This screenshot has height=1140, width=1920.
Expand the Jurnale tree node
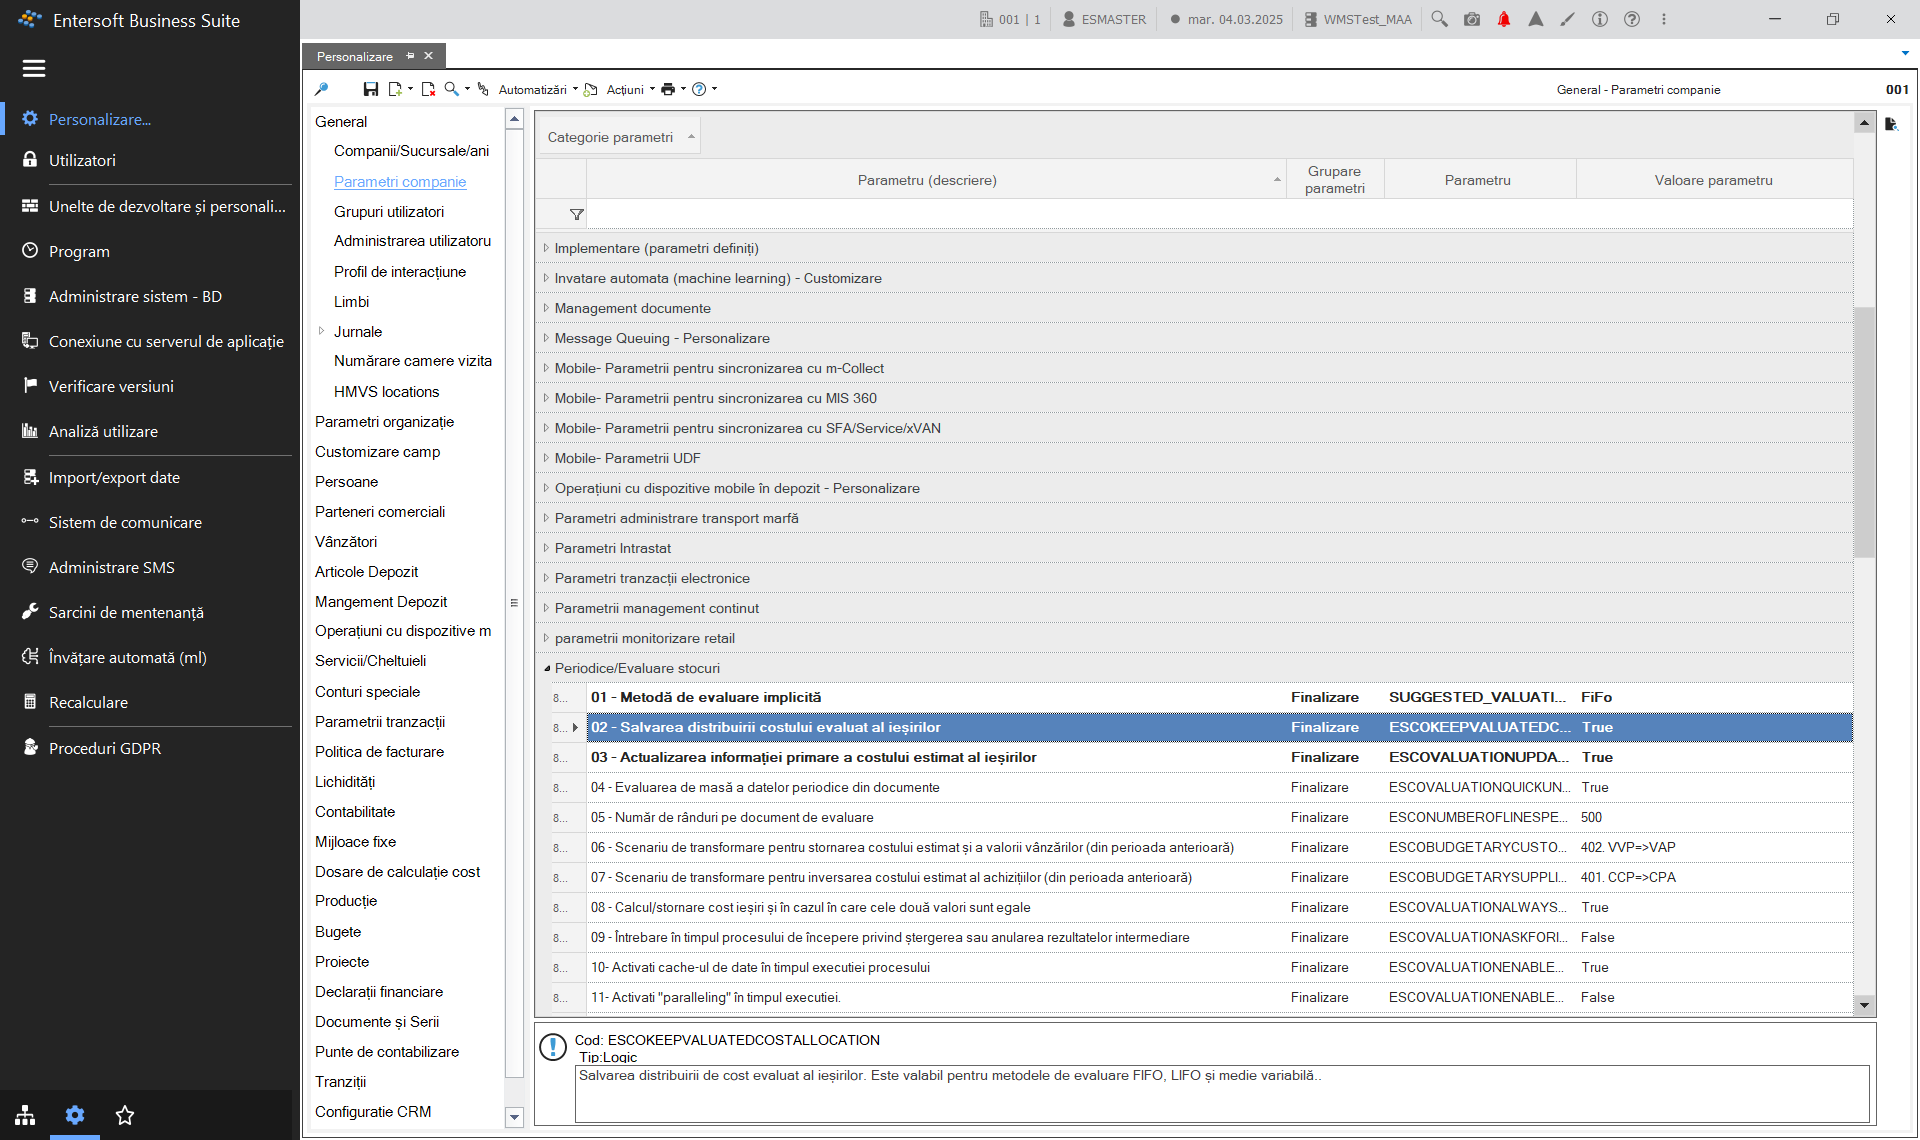coord(321,331)
